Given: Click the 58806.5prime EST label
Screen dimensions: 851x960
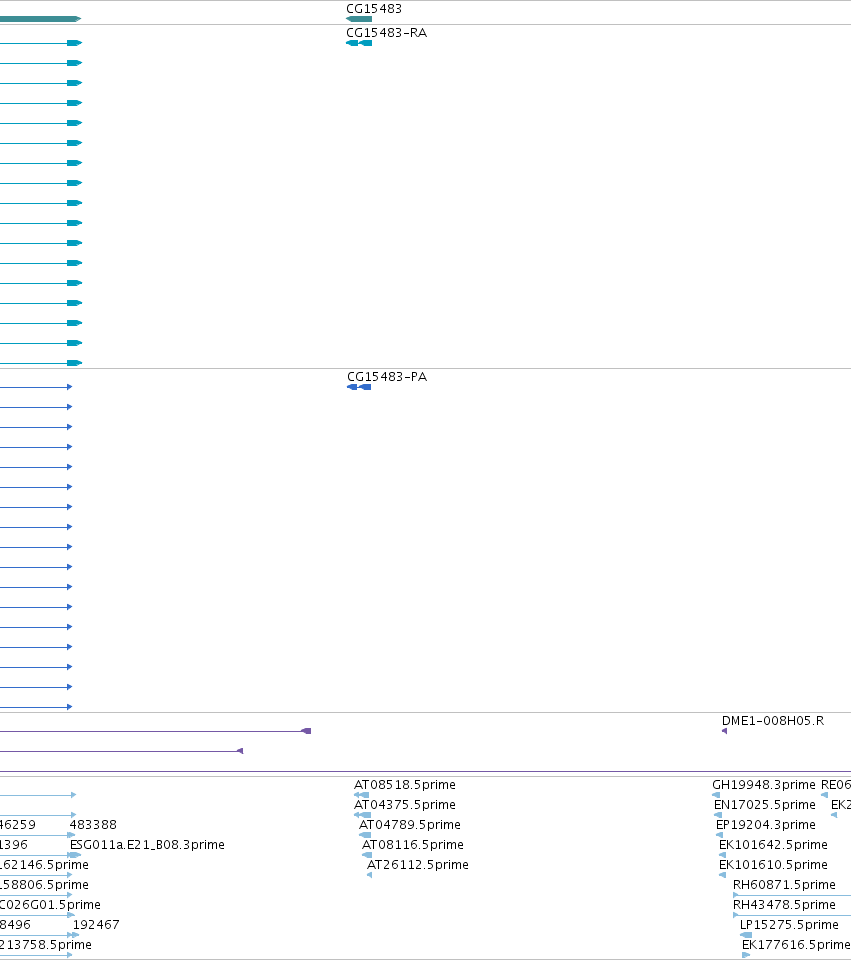Looking at the screenshot, I should [x=44, y=885].
